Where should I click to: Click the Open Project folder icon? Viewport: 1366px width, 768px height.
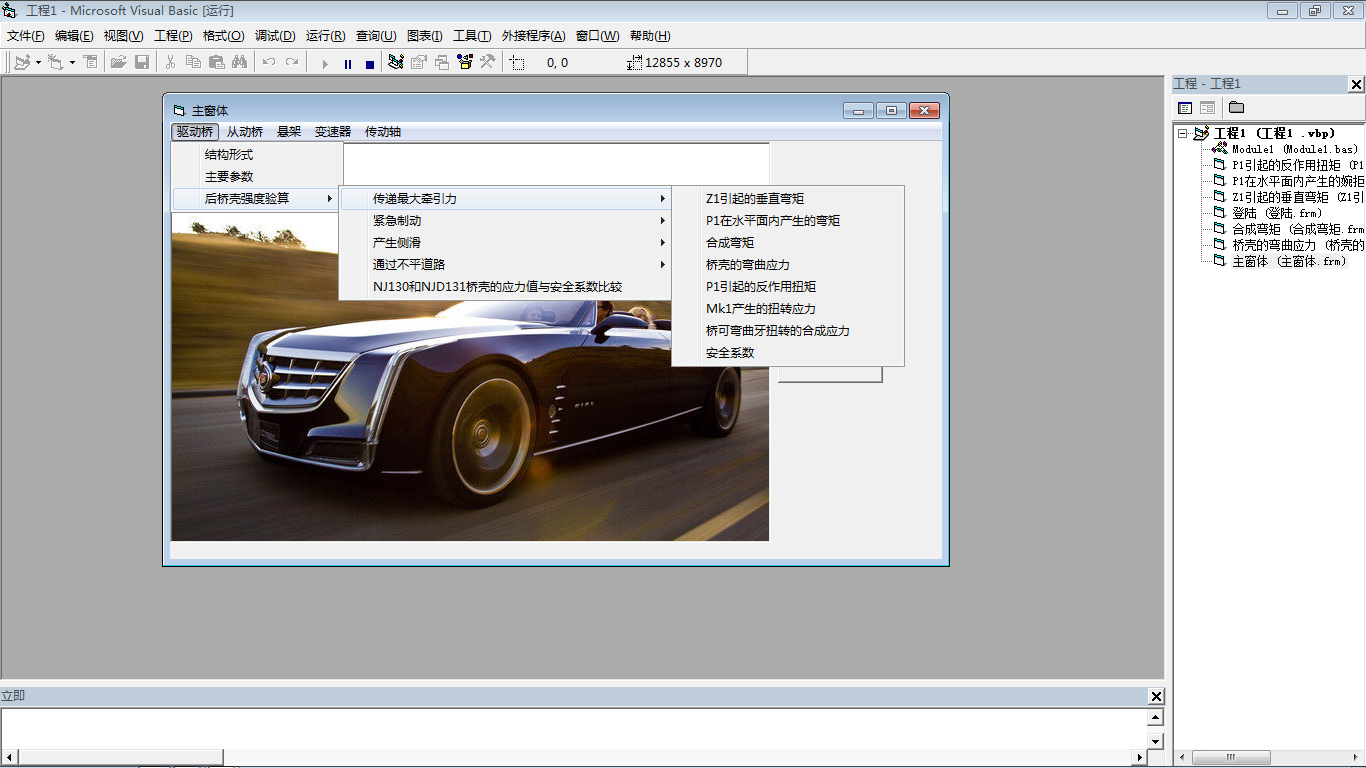click(118, 62)
